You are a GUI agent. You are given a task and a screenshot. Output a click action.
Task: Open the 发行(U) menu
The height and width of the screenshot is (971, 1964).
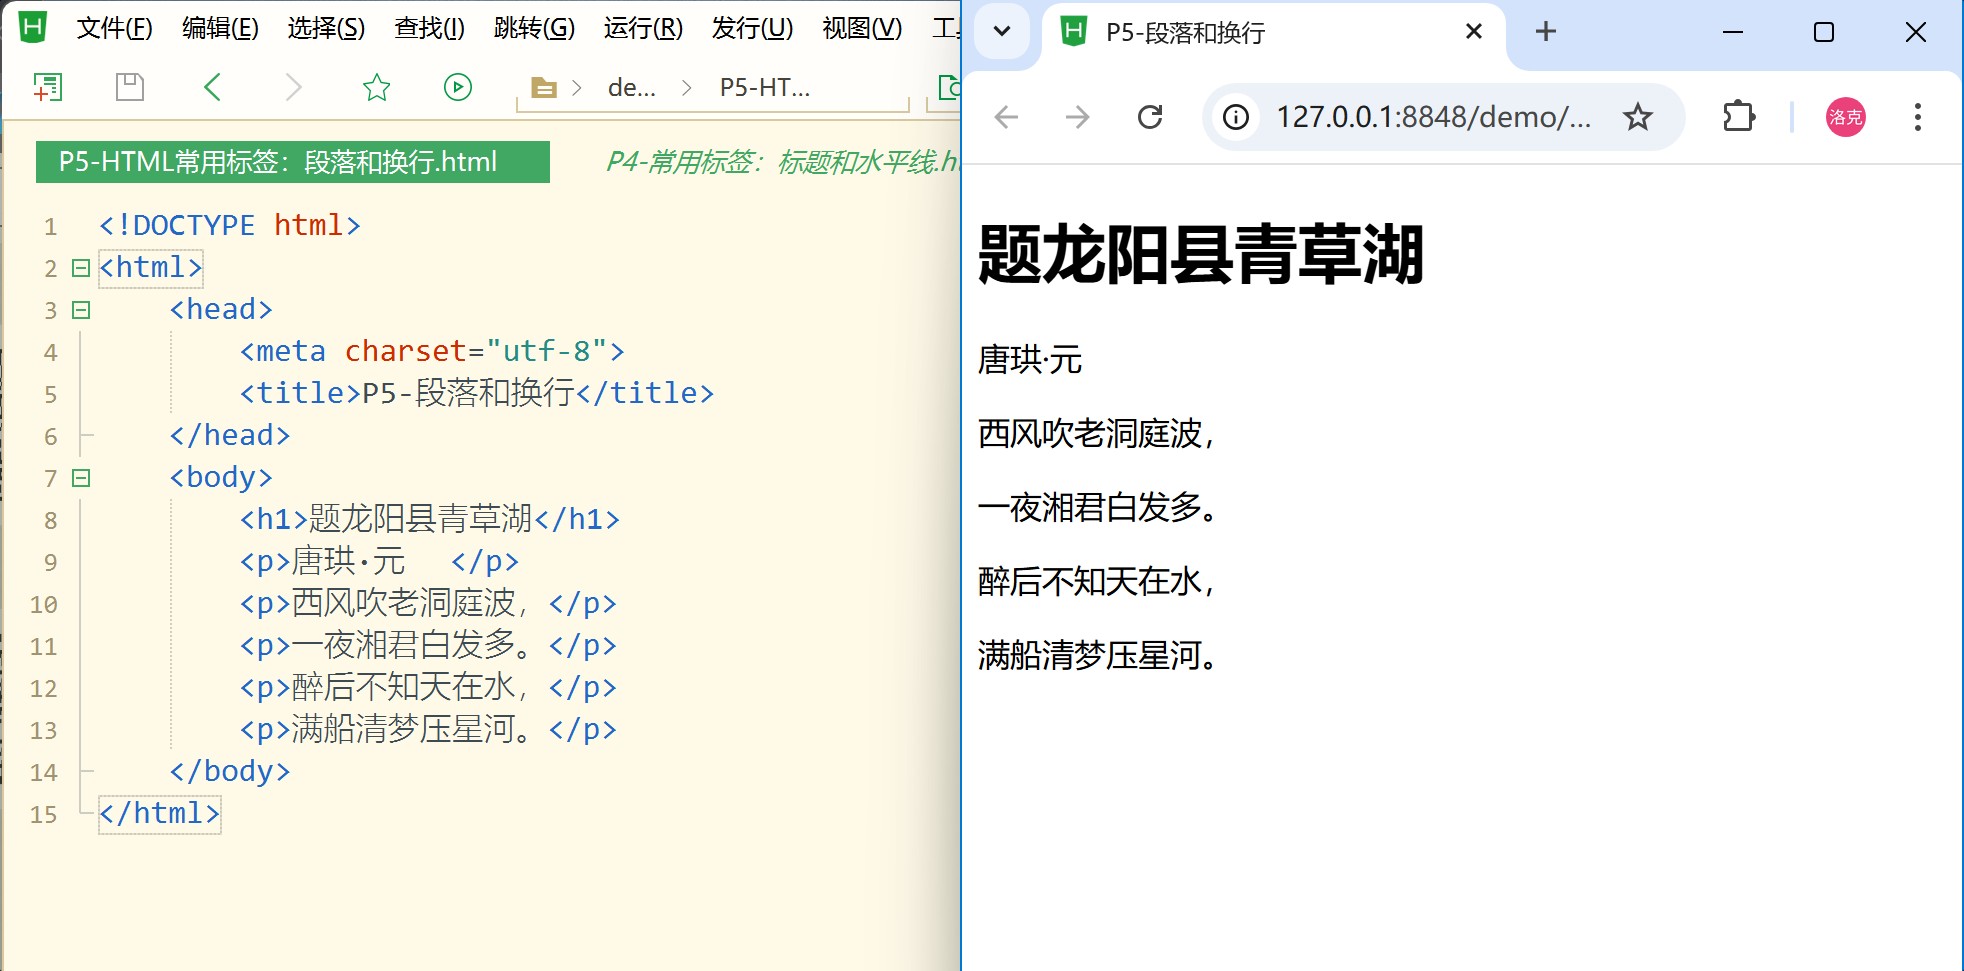[x=752, y=28]
